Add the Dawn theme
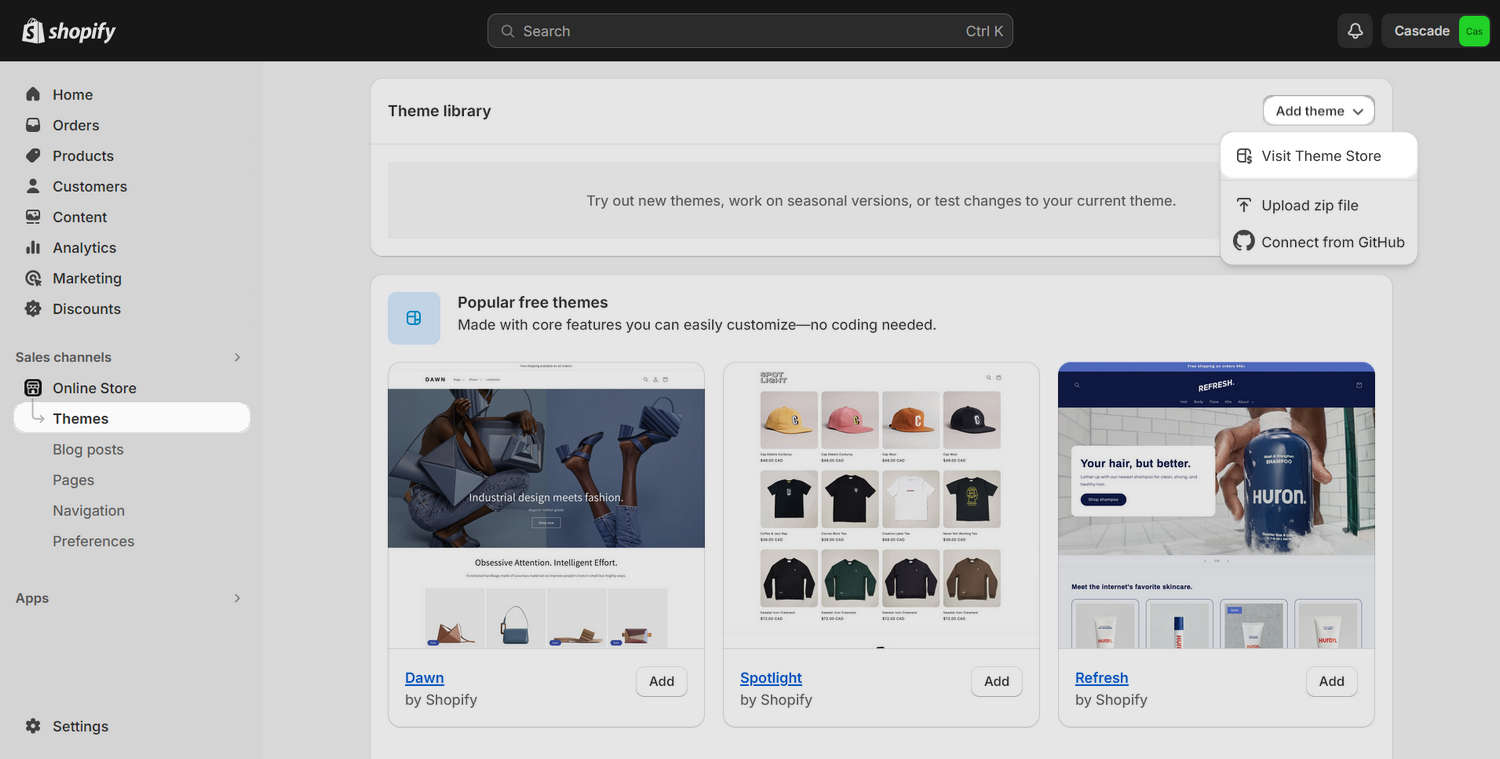The image size is (1500, 759). coord(662,681)
